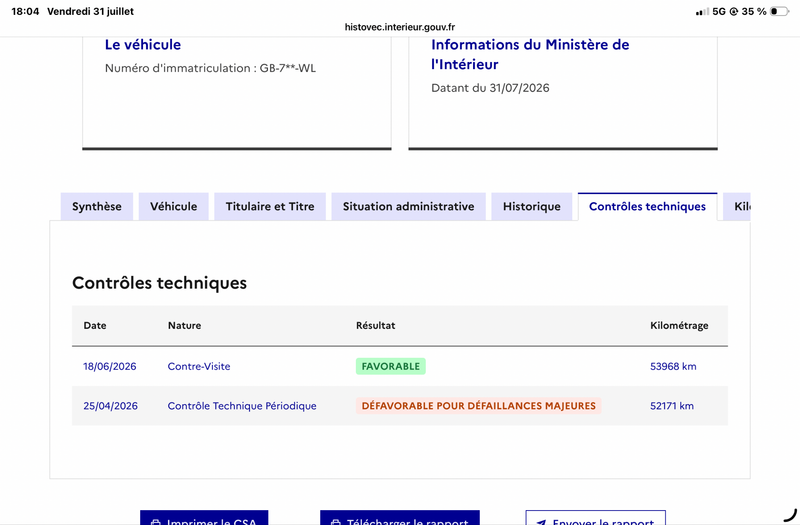The image size is (800, 525).
Task: Open the Synthèse tab
Action: (x=97, y=207)
